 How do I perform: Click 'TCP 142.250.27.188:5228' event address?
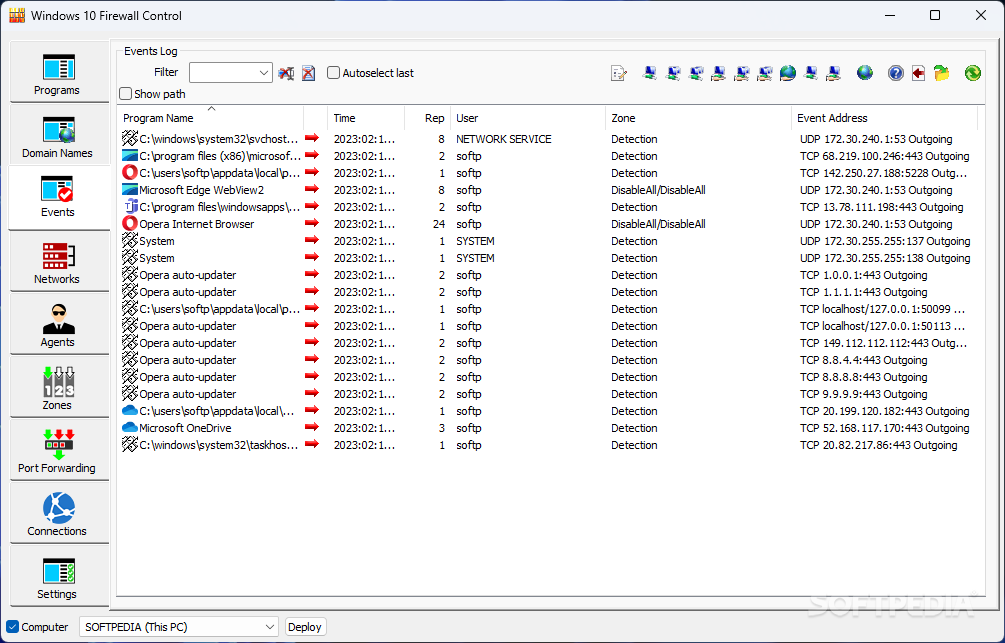click(883, 172)
